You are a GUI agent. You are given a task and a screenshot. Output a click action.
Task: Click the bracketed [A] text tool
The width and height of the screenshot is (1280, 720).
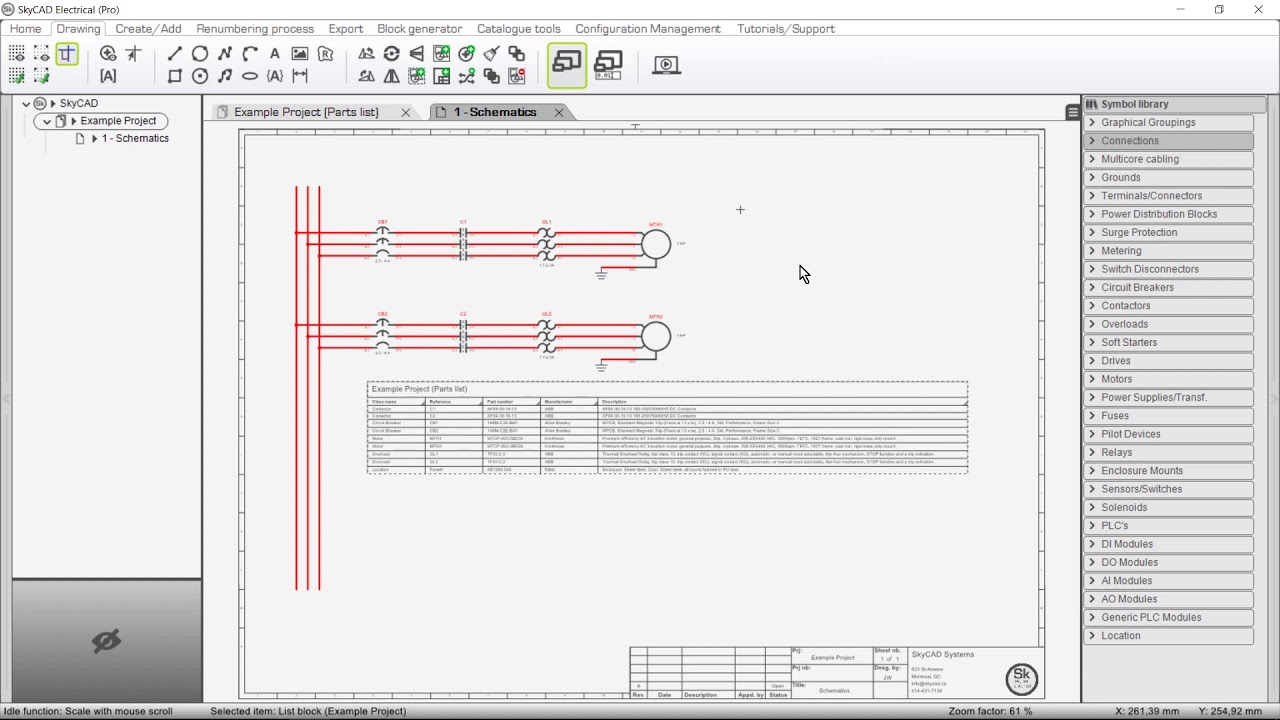click(108, 76)
